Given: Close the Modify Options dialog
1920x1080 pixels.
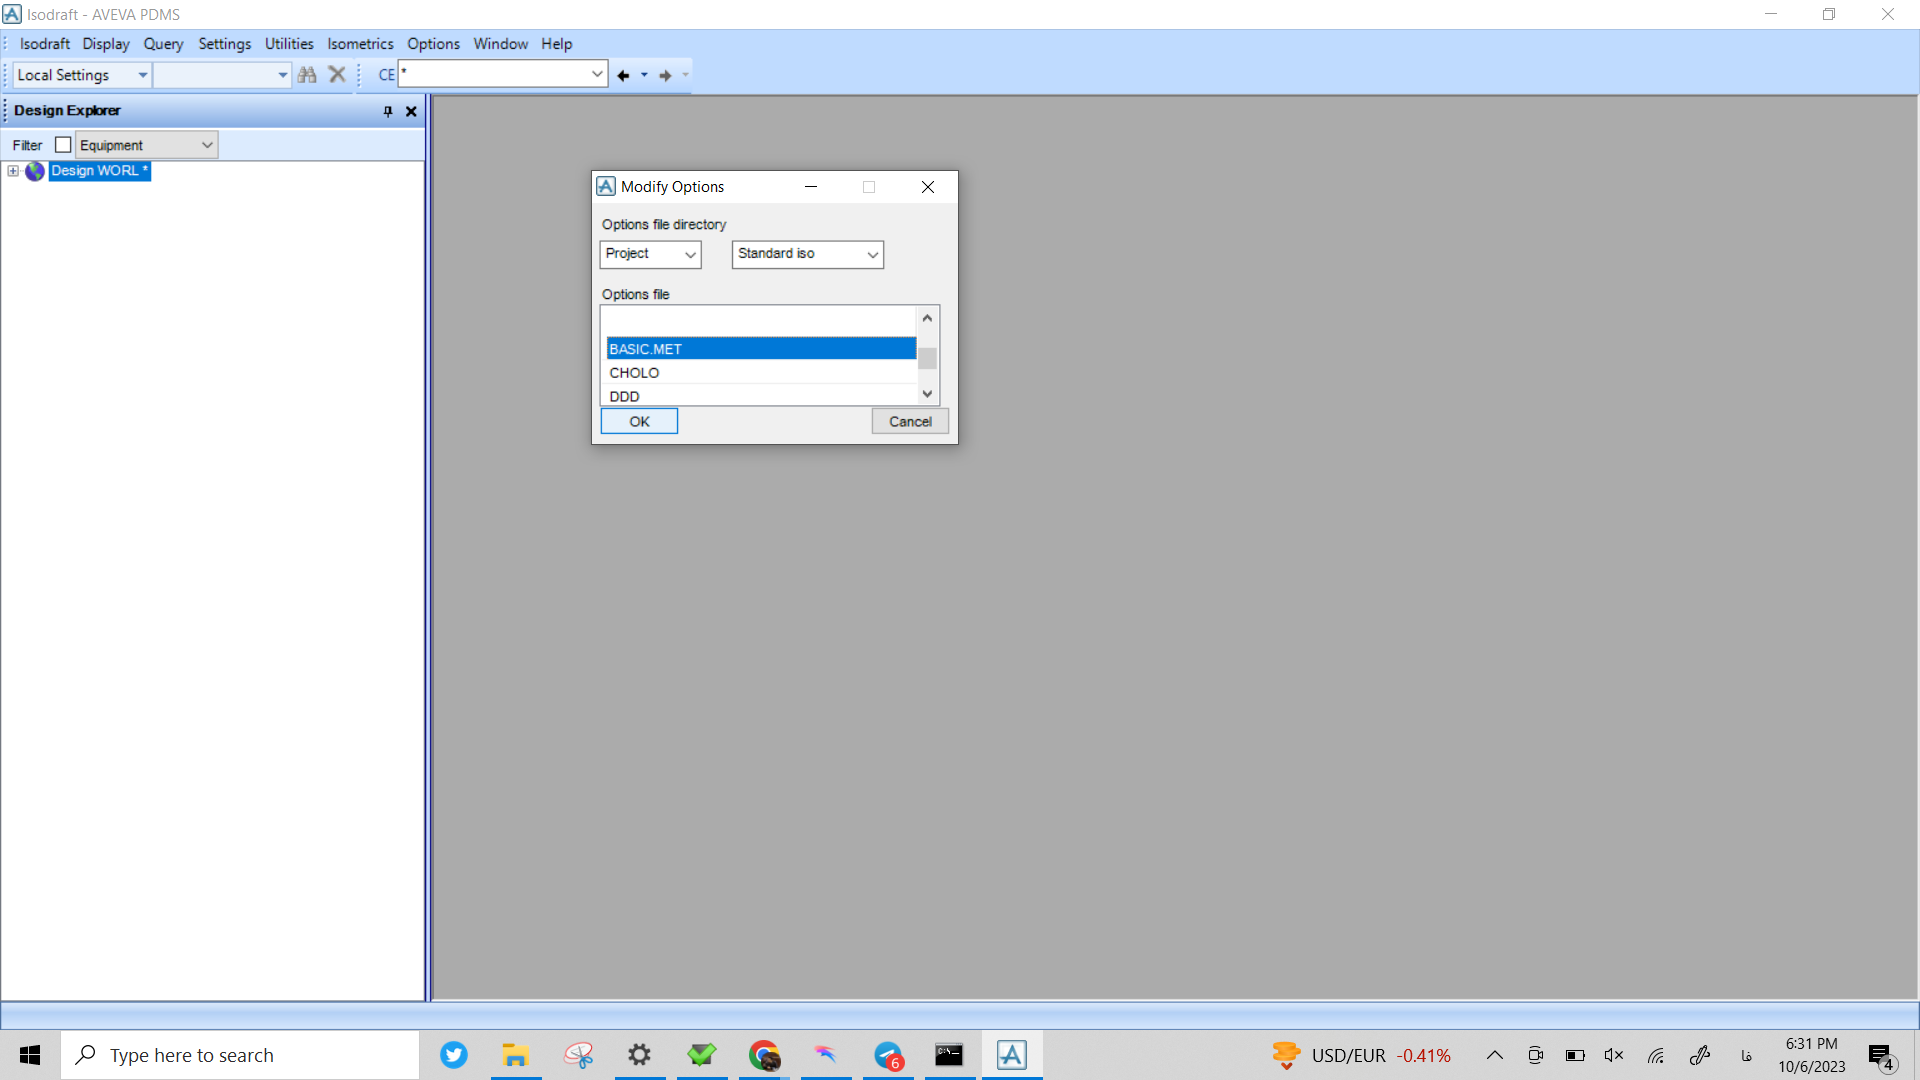Looking at the screenshot, I should (x=927, y=187).
